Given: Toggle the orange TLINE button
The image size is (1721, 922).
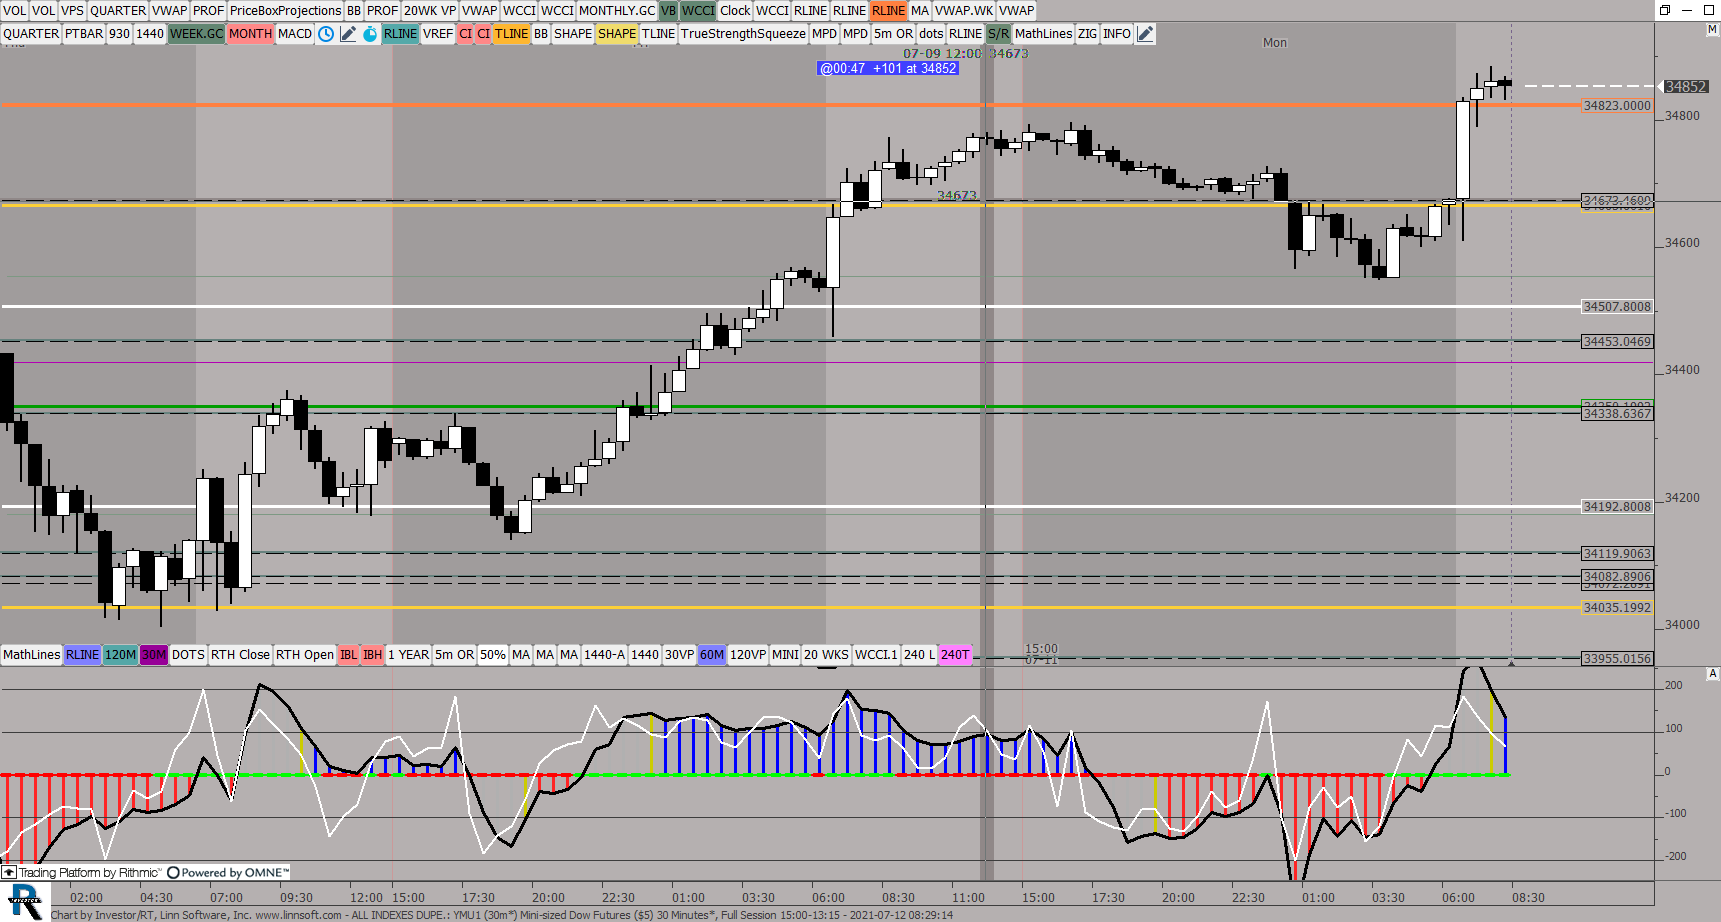Looking at the screenshot, I should [x=511, y=33].
